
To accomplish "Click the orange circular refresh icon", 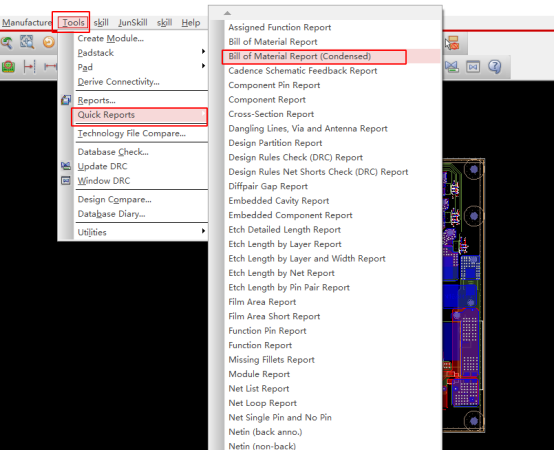I will pos(49,42).
